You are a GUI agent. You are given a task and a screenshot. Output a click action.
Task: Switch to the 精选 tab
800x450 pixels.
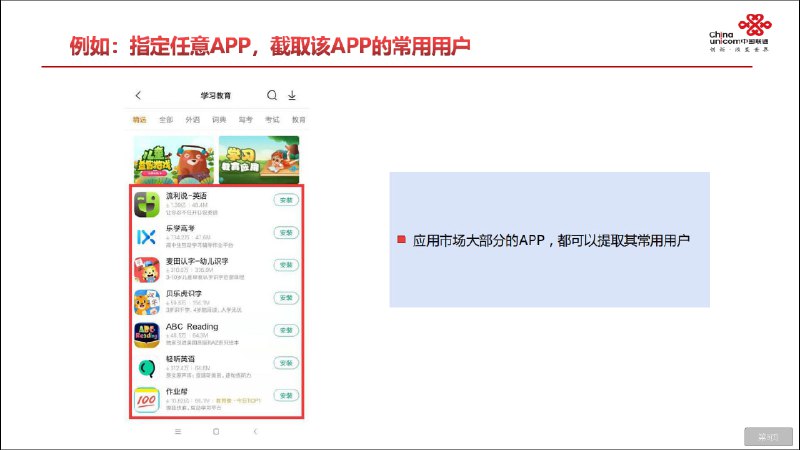(x=140, y=120)
